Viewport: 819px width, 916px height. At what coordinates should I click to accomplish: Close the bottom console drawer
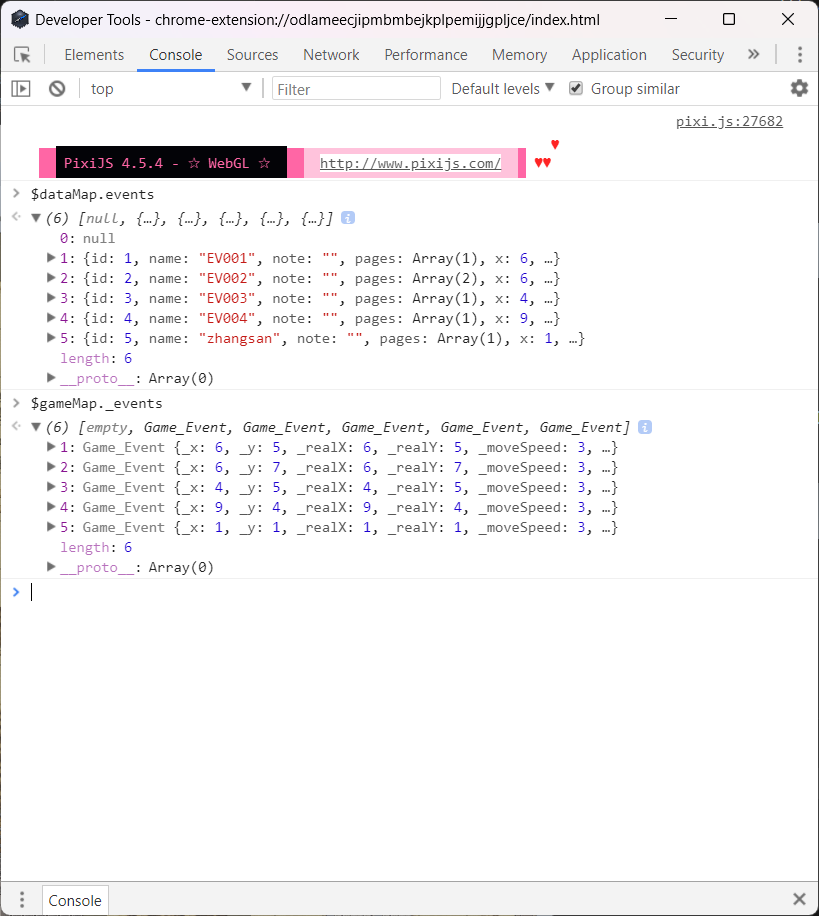pos(799,898)
